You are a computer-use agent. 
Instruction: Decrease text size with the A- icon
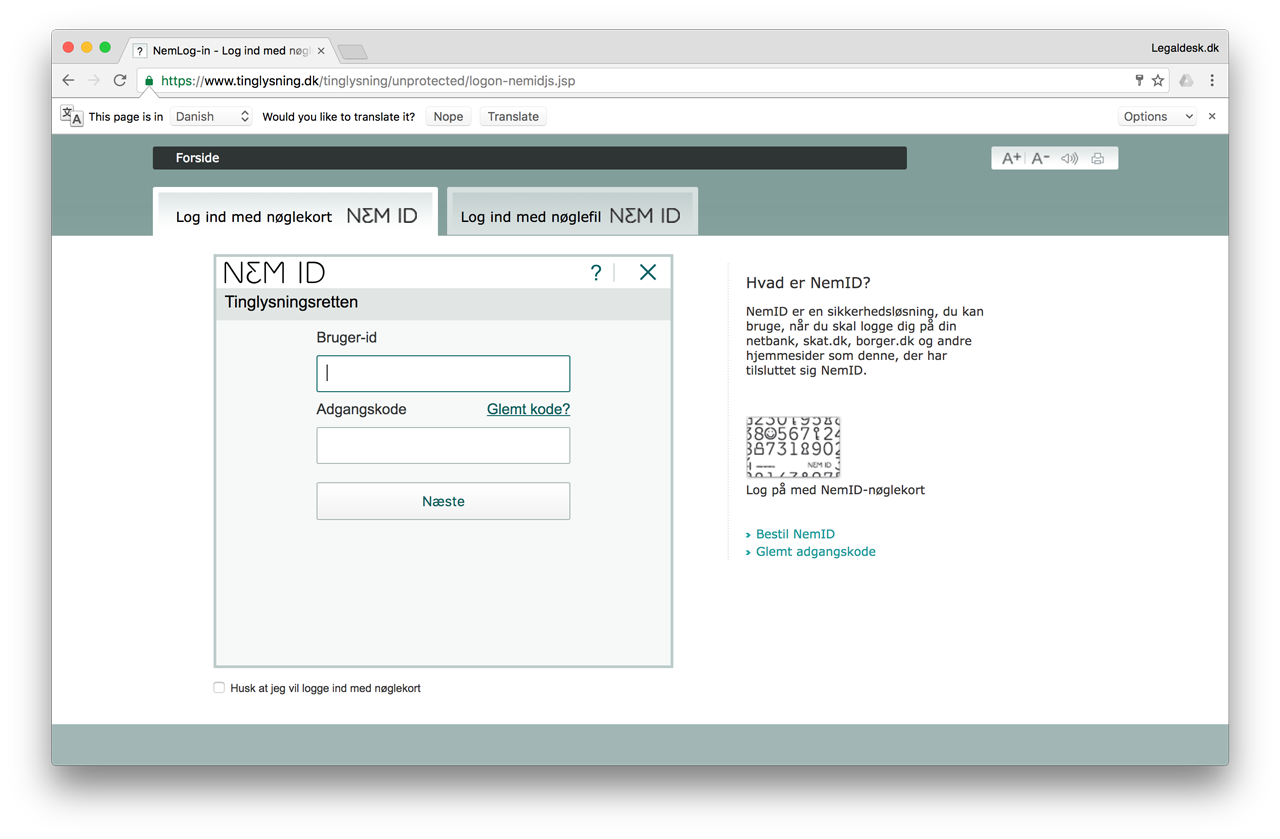coord(1041,158)
